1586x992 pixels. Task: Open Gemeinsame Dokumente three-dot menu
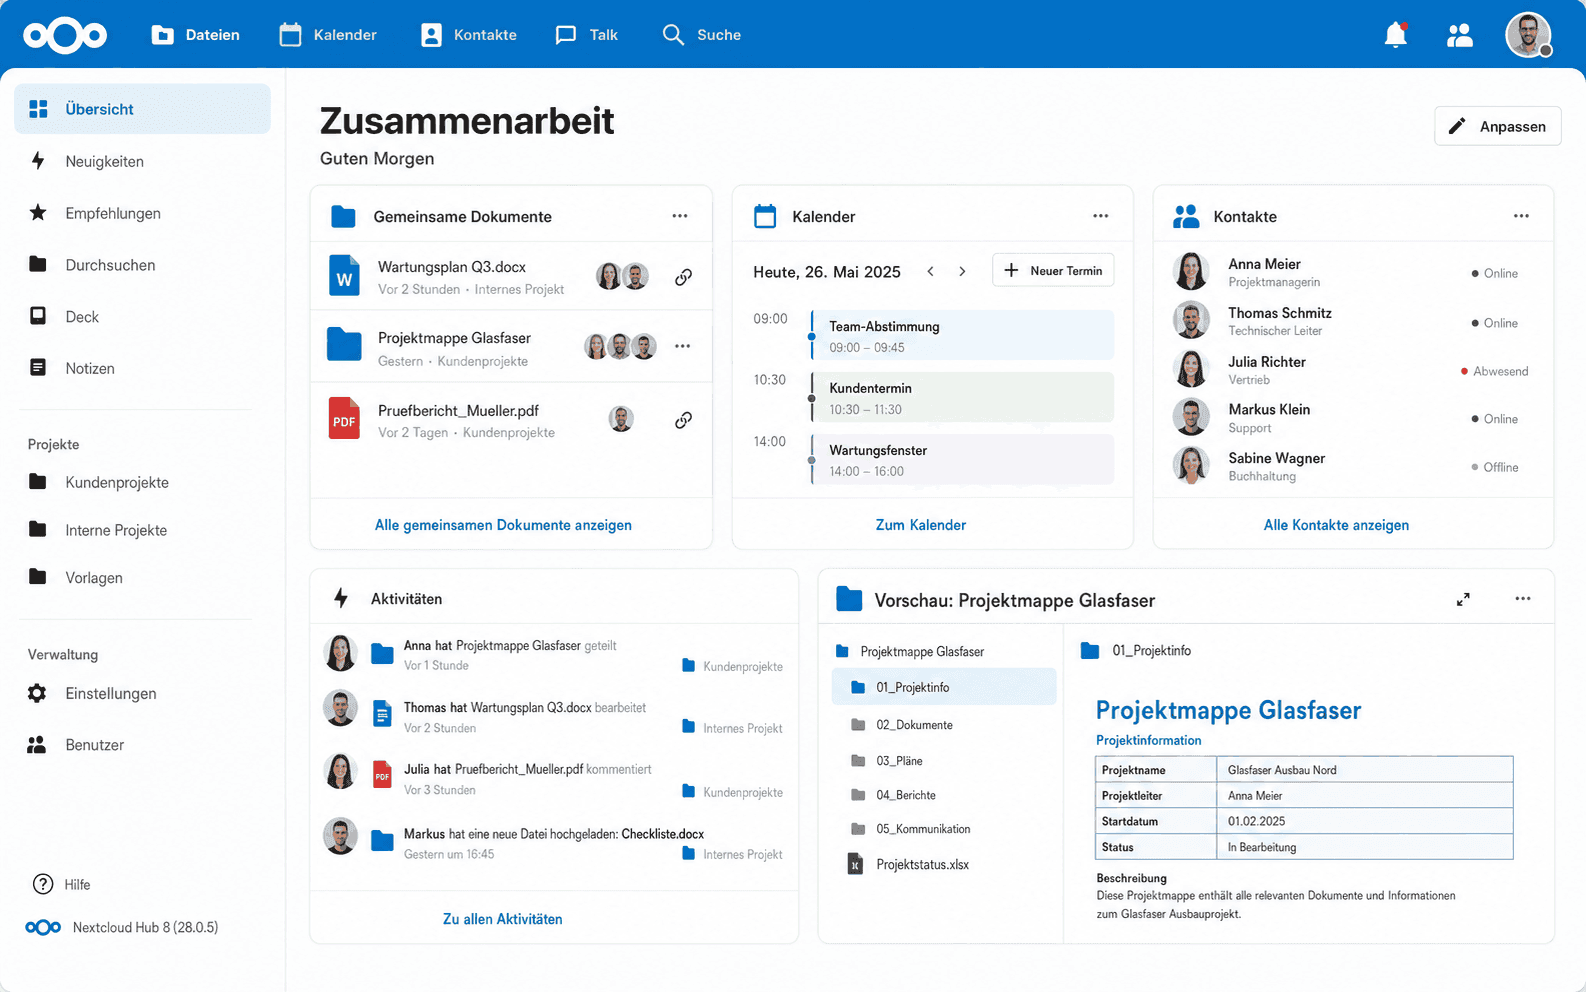680,216
